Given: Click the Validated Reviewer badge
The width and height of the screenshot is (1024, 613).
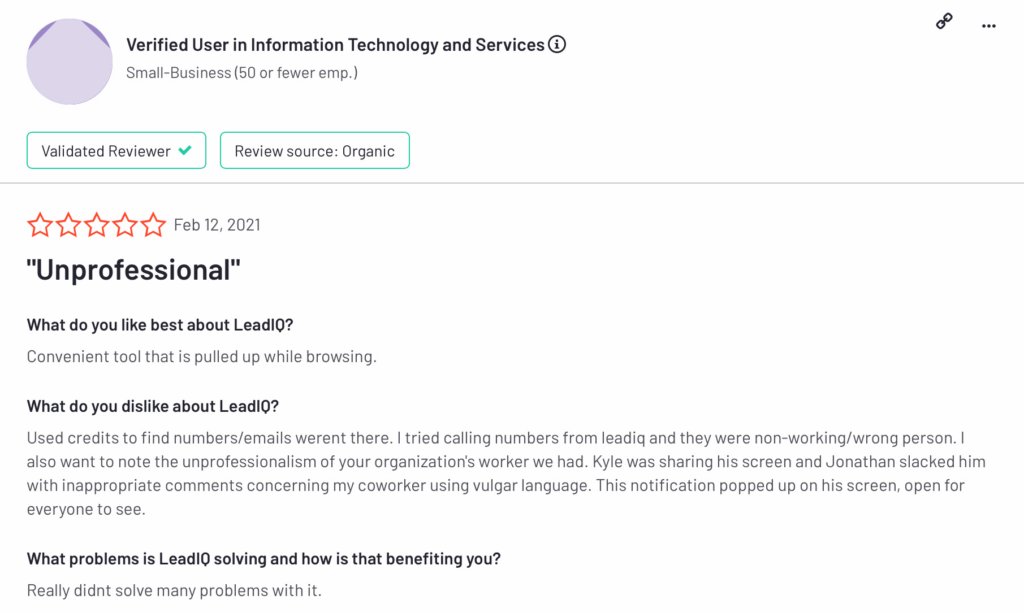Looking at the screenshot, I should pos(116,151).
